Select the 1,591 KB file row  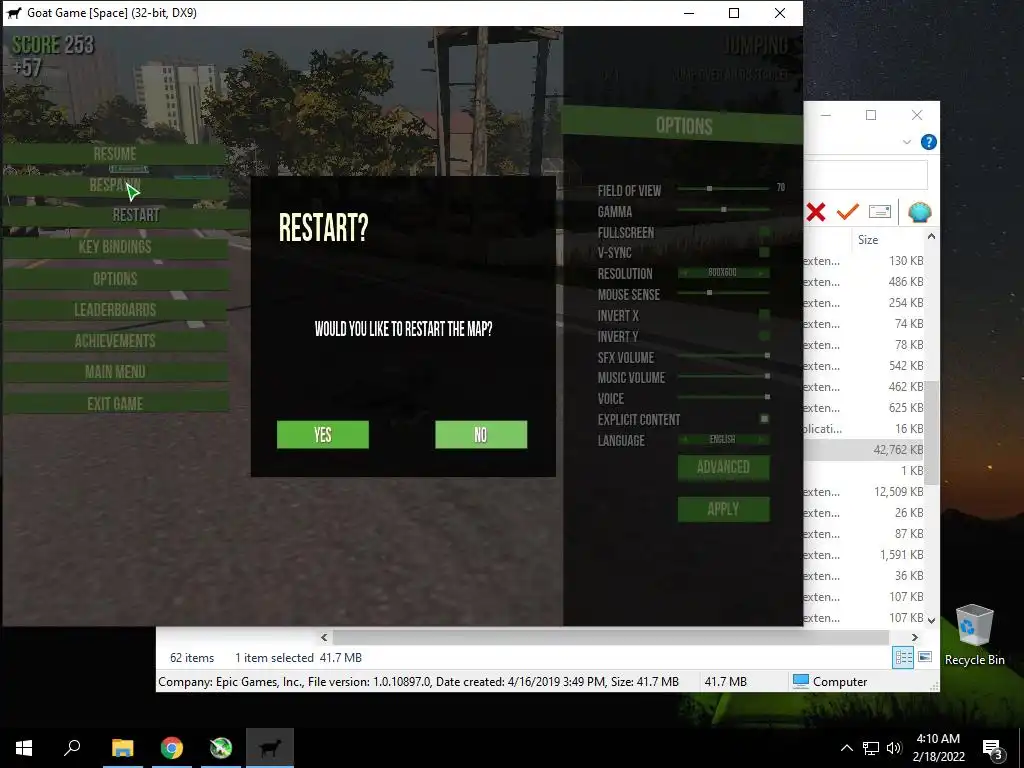[865, 554]
